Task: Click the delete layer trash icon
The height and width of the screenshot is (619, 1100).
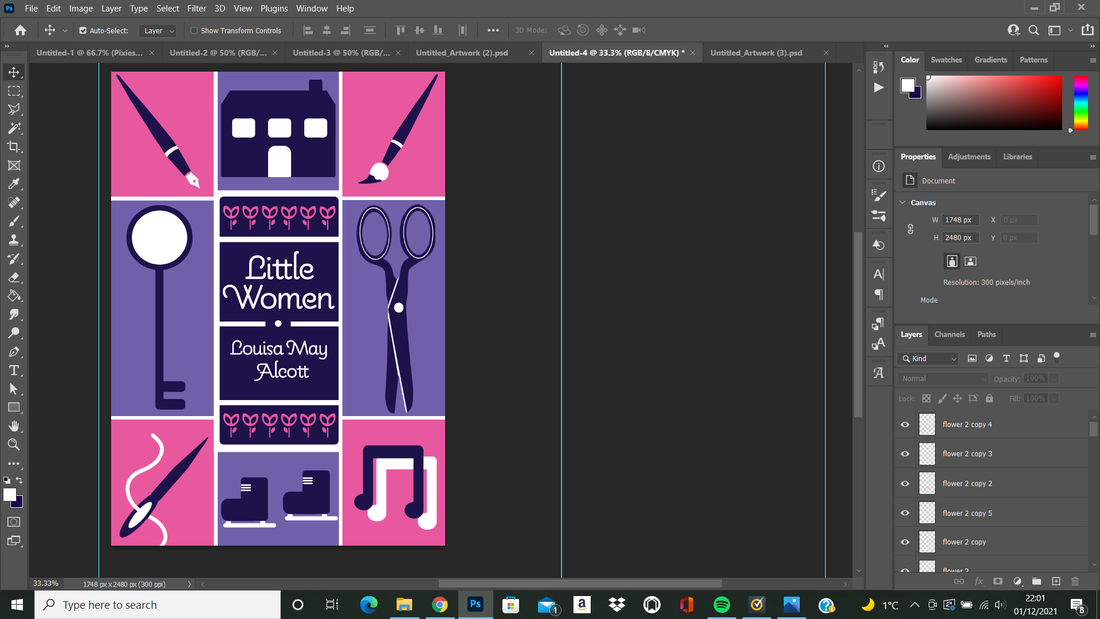Action: 1075,581
